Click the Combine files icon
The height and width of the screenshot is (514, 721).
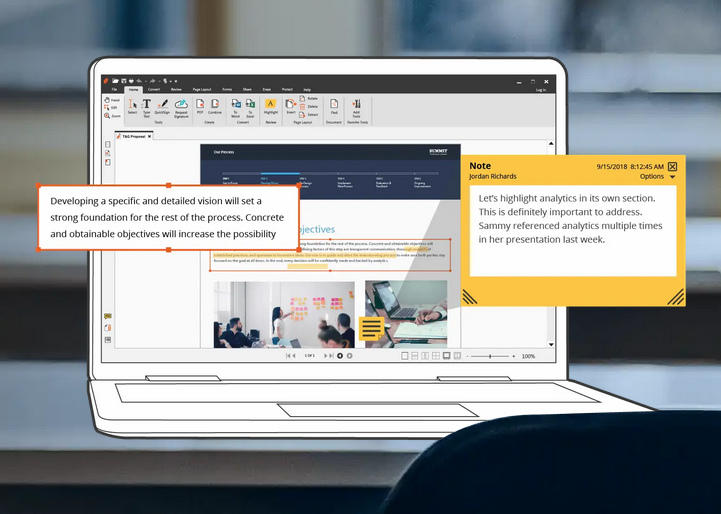point(214,105)
